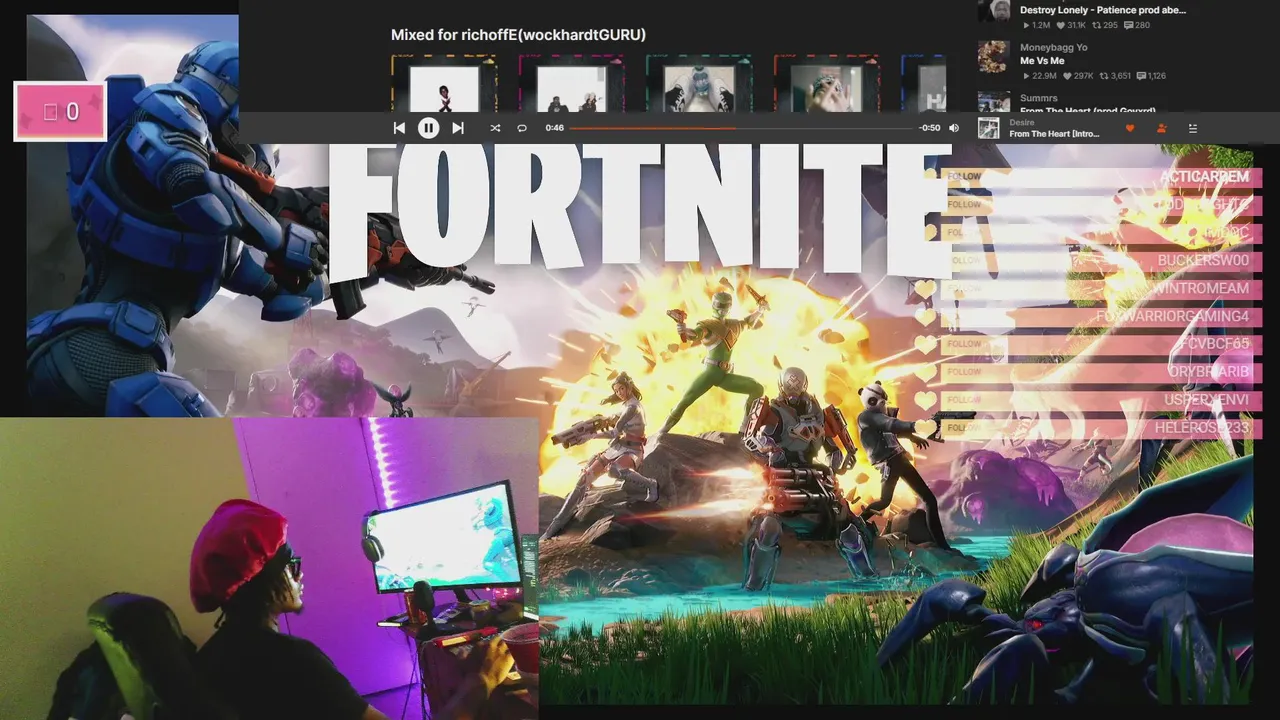Select follower name ACTICARDEM in overlay list
The height and width of the screenshot is (720, 1280).
1204,177
